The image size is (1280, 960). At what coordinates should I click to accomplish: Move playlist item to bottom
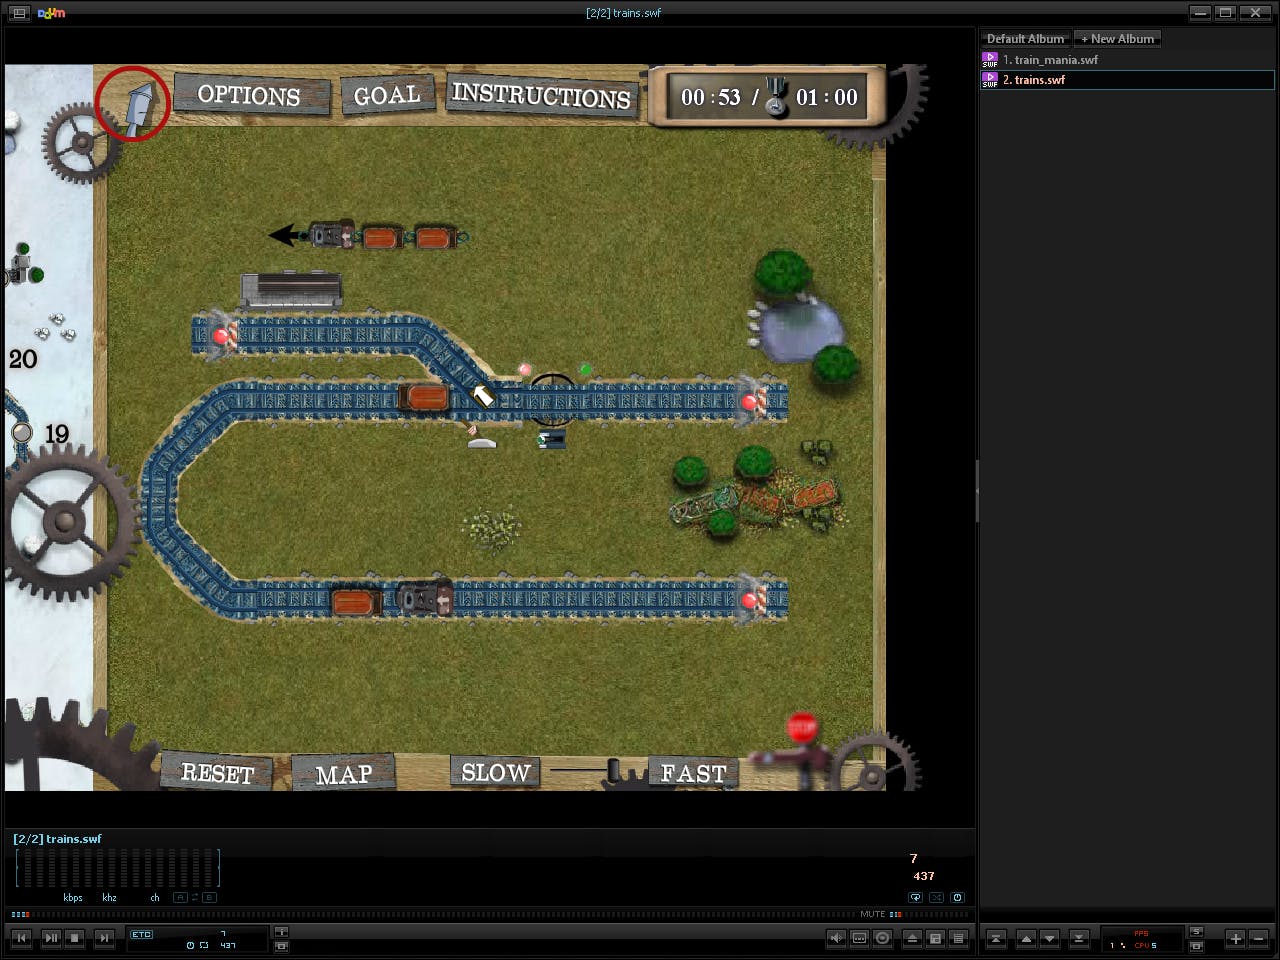tap(1079, 938)
